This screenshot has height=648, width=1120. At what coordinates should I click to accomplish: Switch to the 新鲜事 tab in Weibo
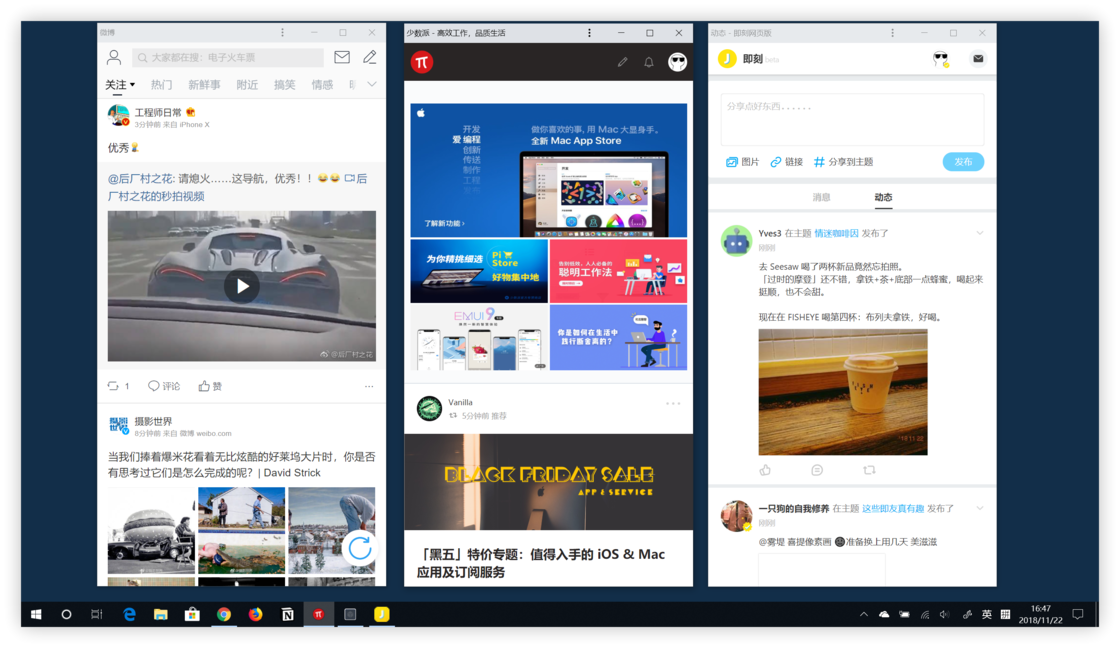point(204,84)
